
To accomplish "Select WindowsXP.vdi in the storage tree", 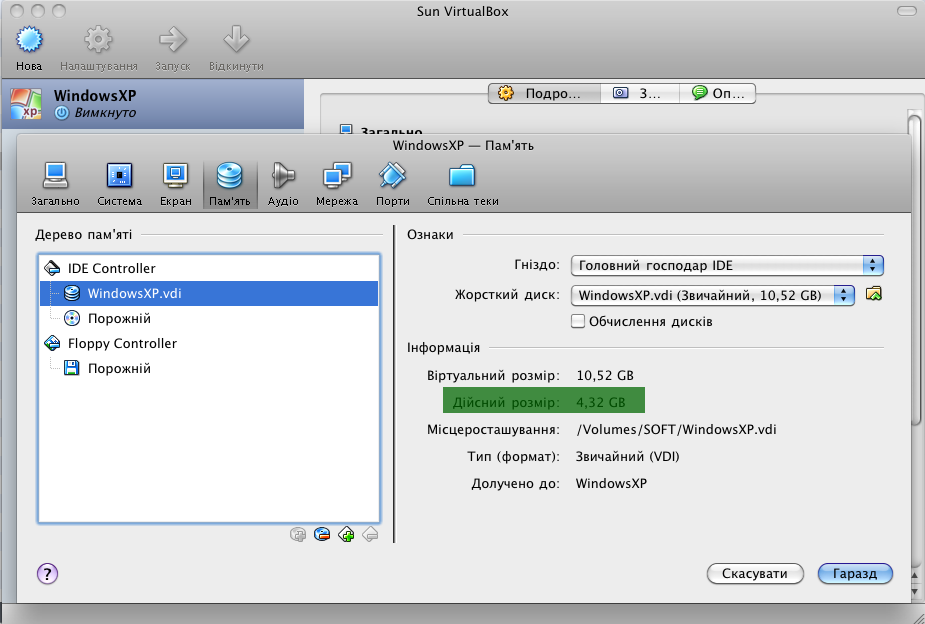I will [209, 293].
